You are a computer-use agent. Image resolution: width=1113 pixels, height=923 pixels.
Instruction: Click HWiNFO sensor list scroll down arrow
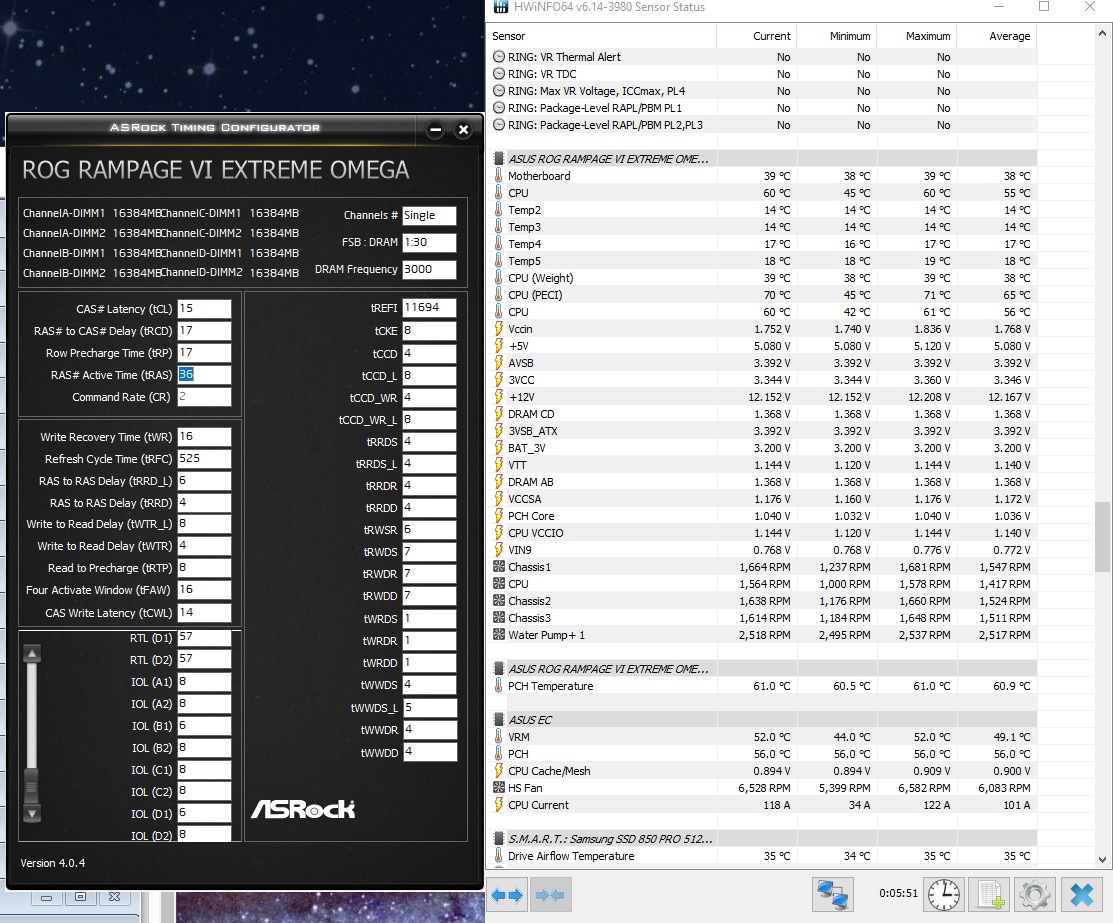[x=1102, y=859]
